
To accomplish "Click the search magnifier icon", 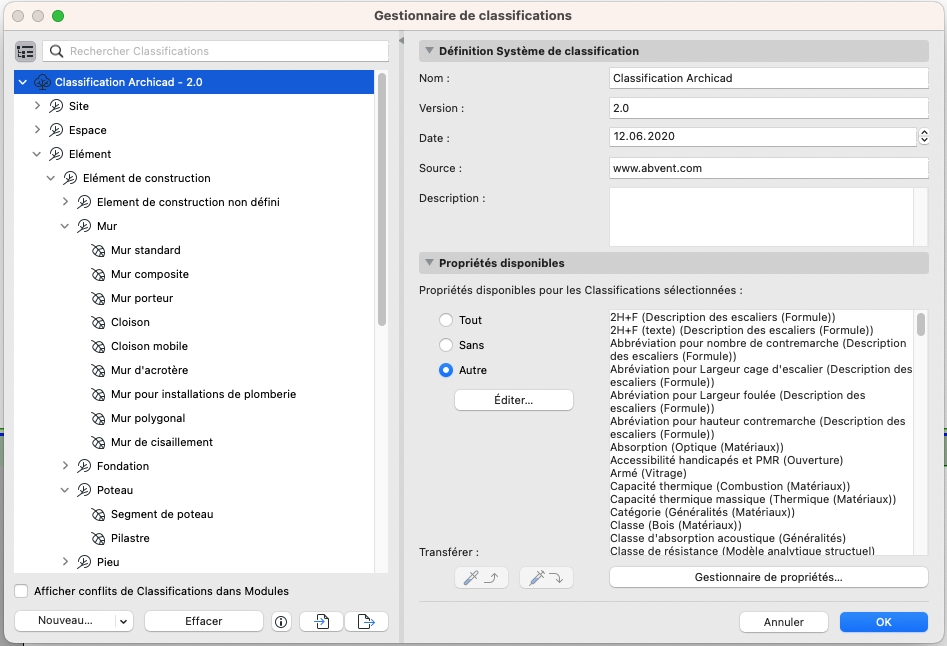I will click(x=56, y=51).
